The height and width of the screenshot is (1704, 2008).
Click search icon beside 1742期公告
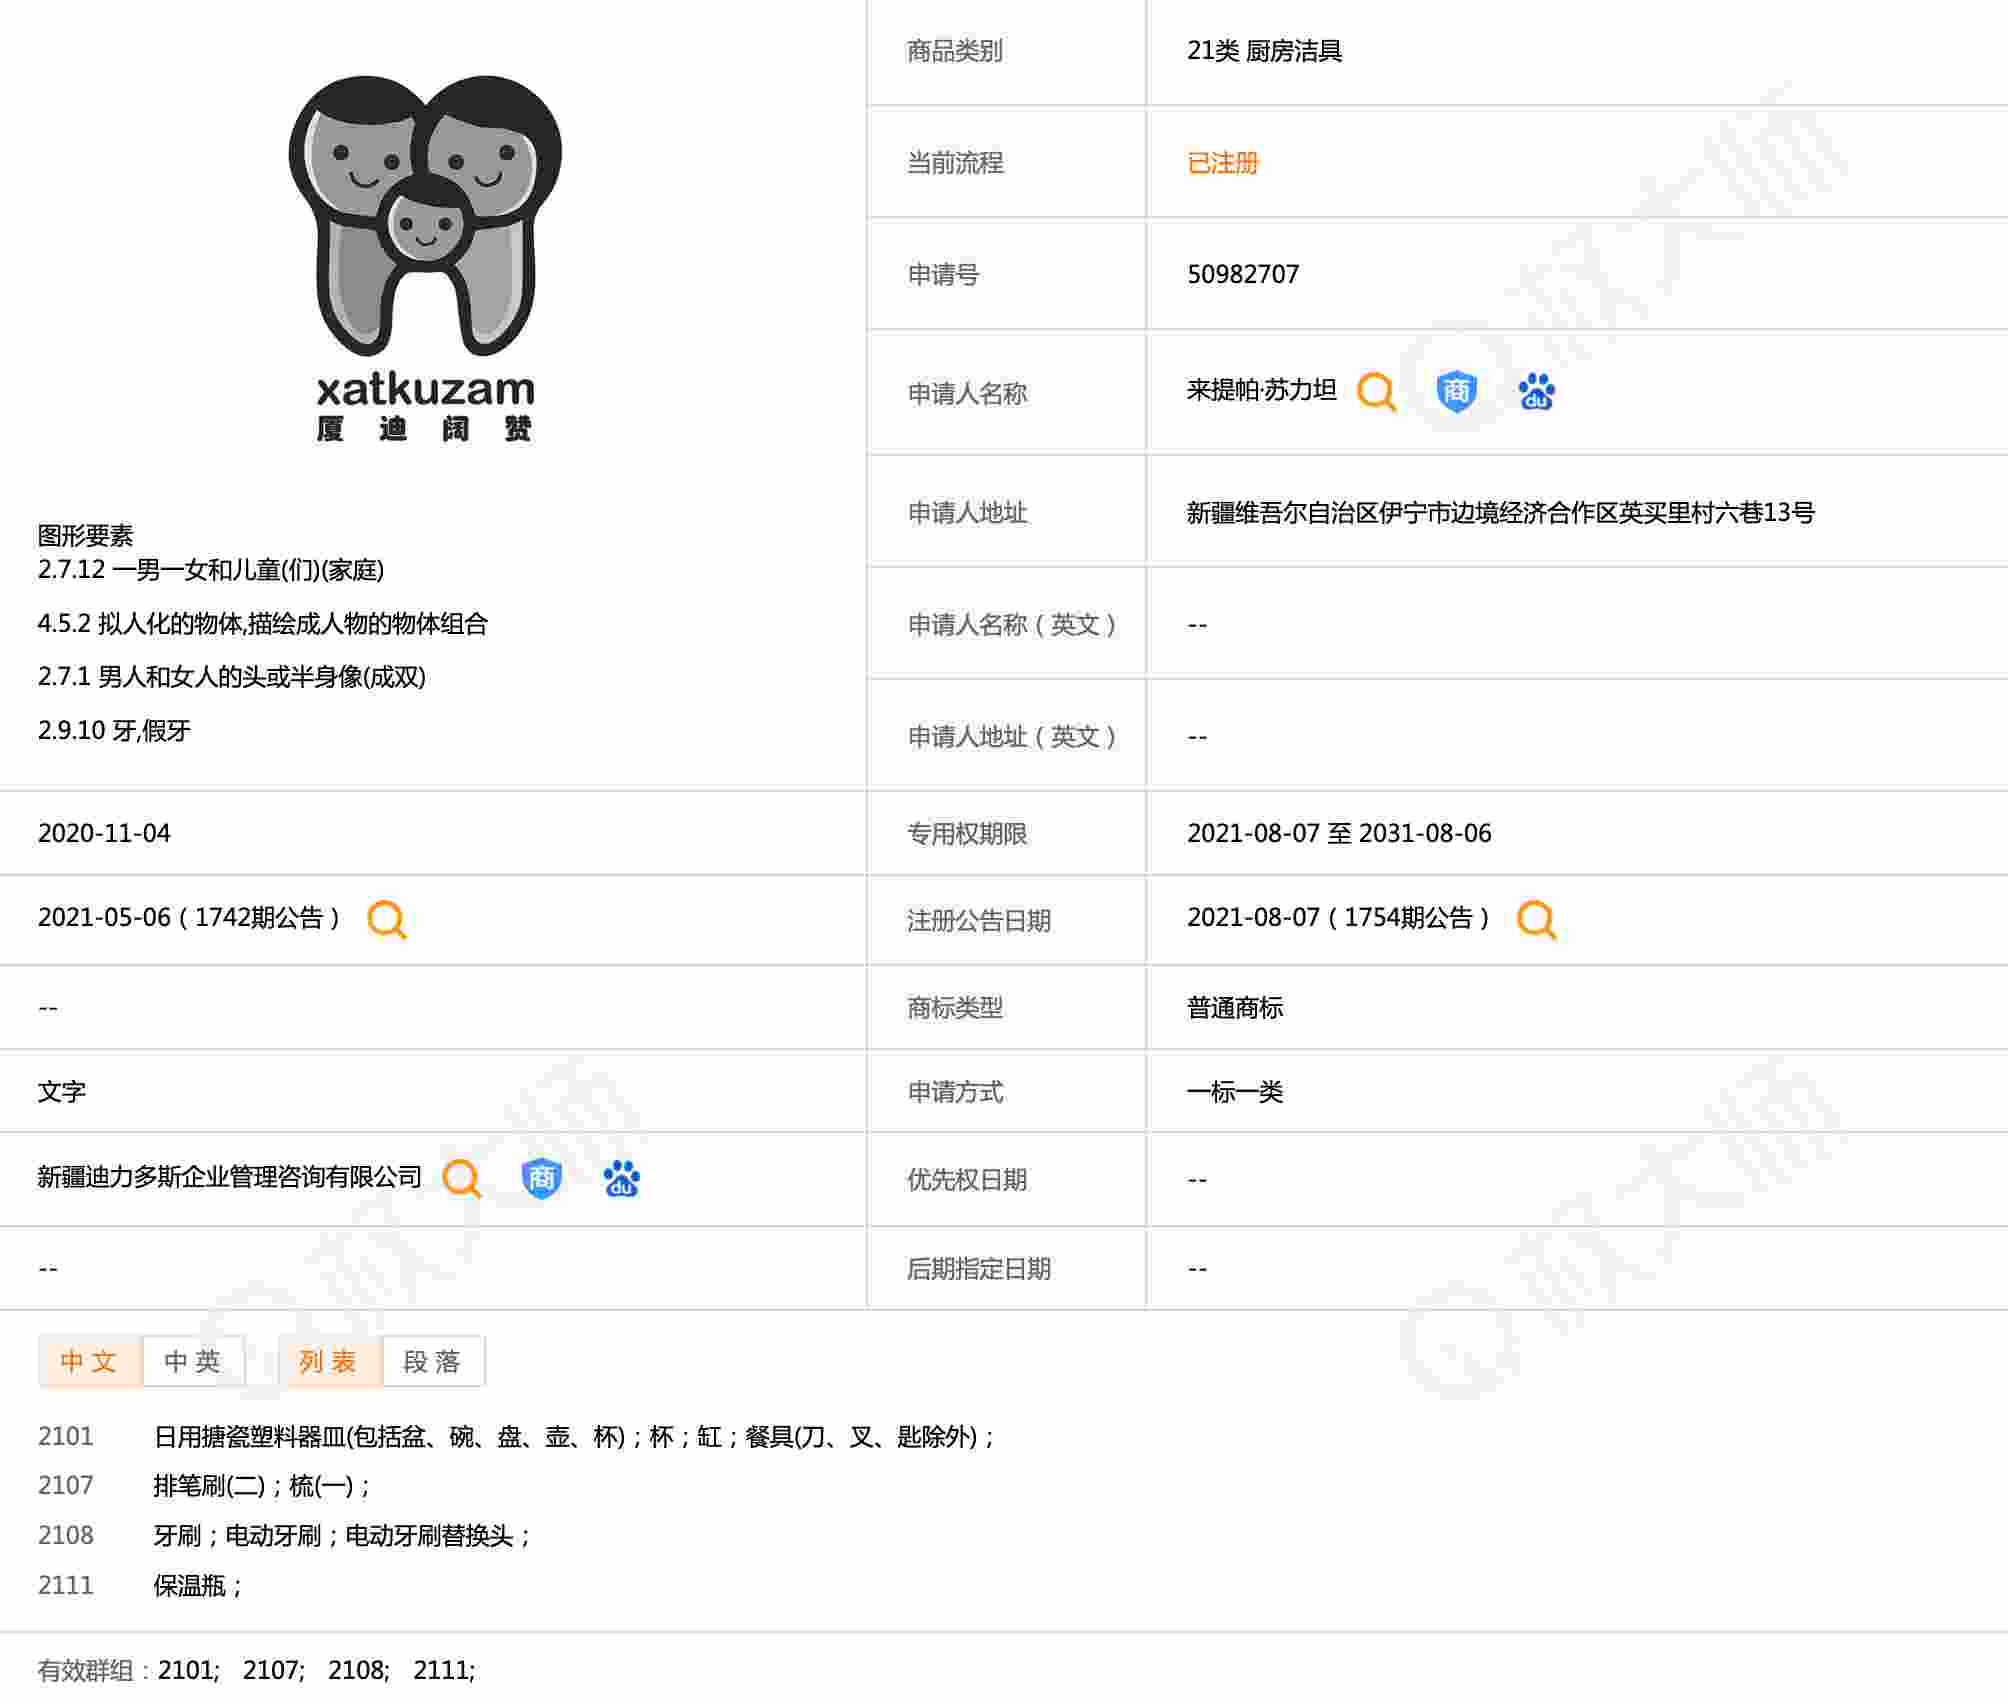tap(386, 919)
